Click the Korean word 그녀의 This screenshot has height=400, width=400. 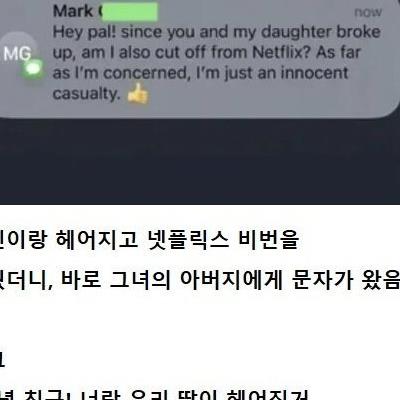(x=140, y=280)
